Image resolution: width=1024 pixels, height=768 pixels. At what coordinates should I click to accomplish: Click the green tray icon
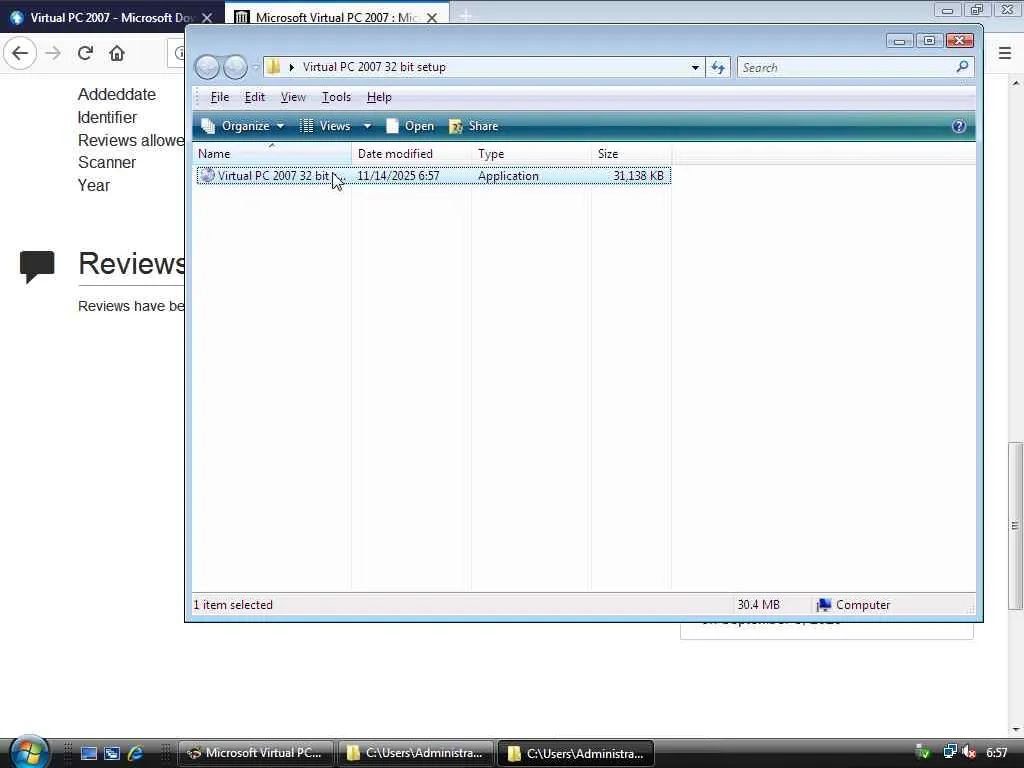point(923,752)
